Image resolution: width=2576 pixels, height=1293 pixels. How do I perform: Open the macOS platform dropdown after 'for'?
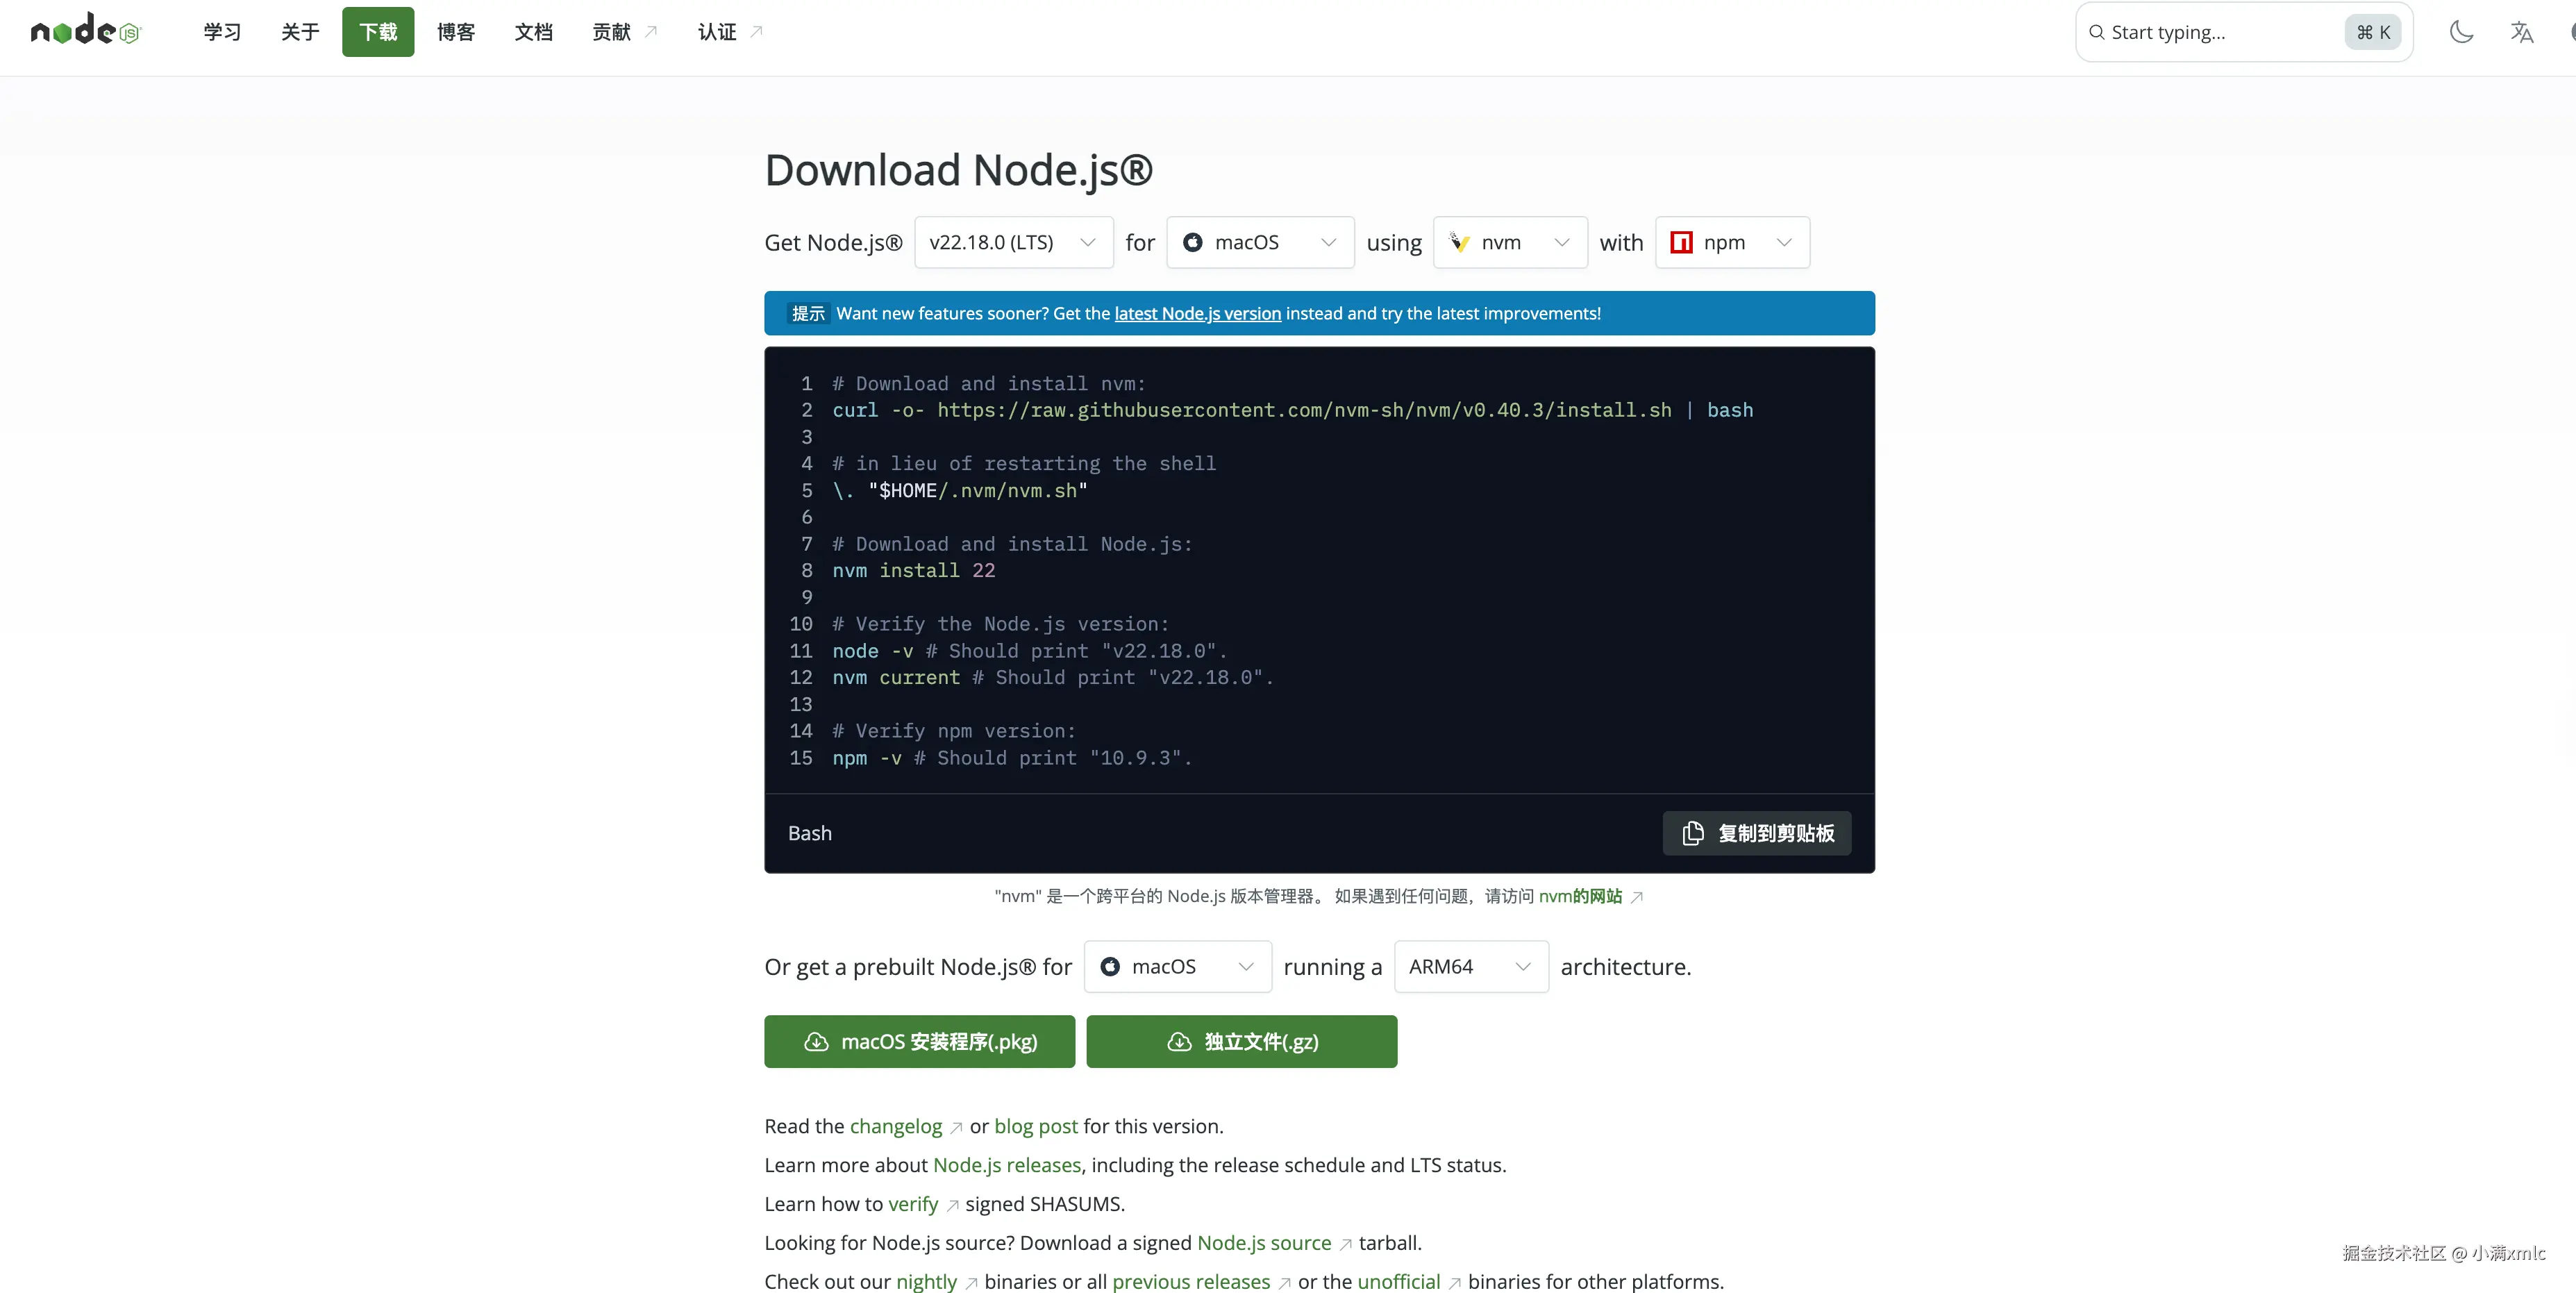tap(1259, 242)
